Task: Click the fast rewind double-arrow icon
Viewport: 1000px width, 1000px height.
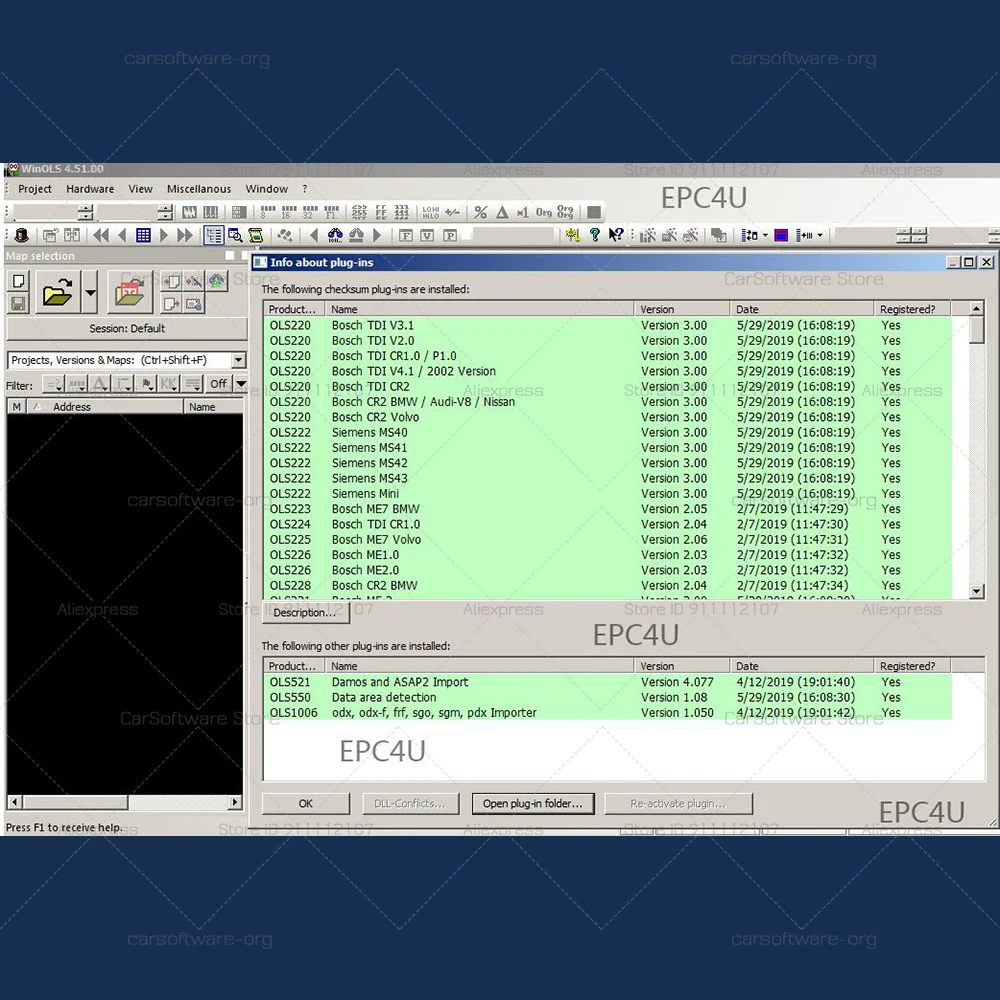Action: (101, 236)
